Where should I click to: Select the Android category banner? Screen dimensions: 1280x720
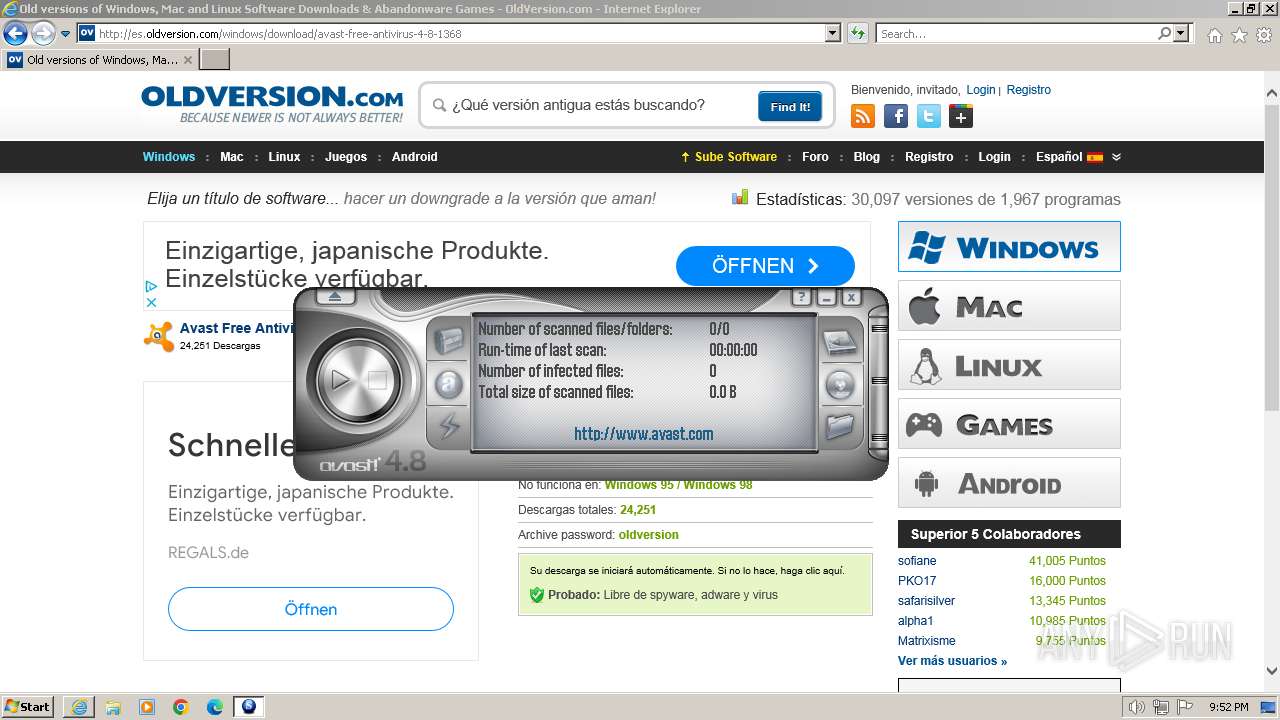(x=1009, y=483)
